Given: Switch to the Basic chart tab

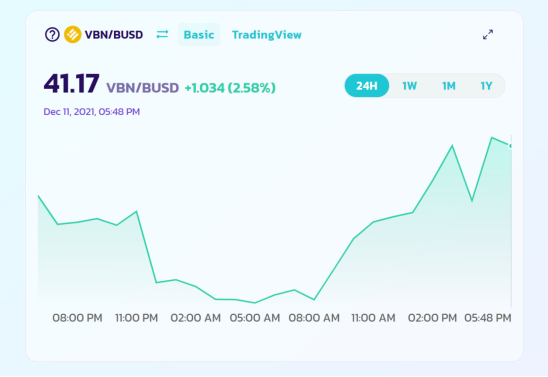Looking at the screenshot, I should (199, 35).
